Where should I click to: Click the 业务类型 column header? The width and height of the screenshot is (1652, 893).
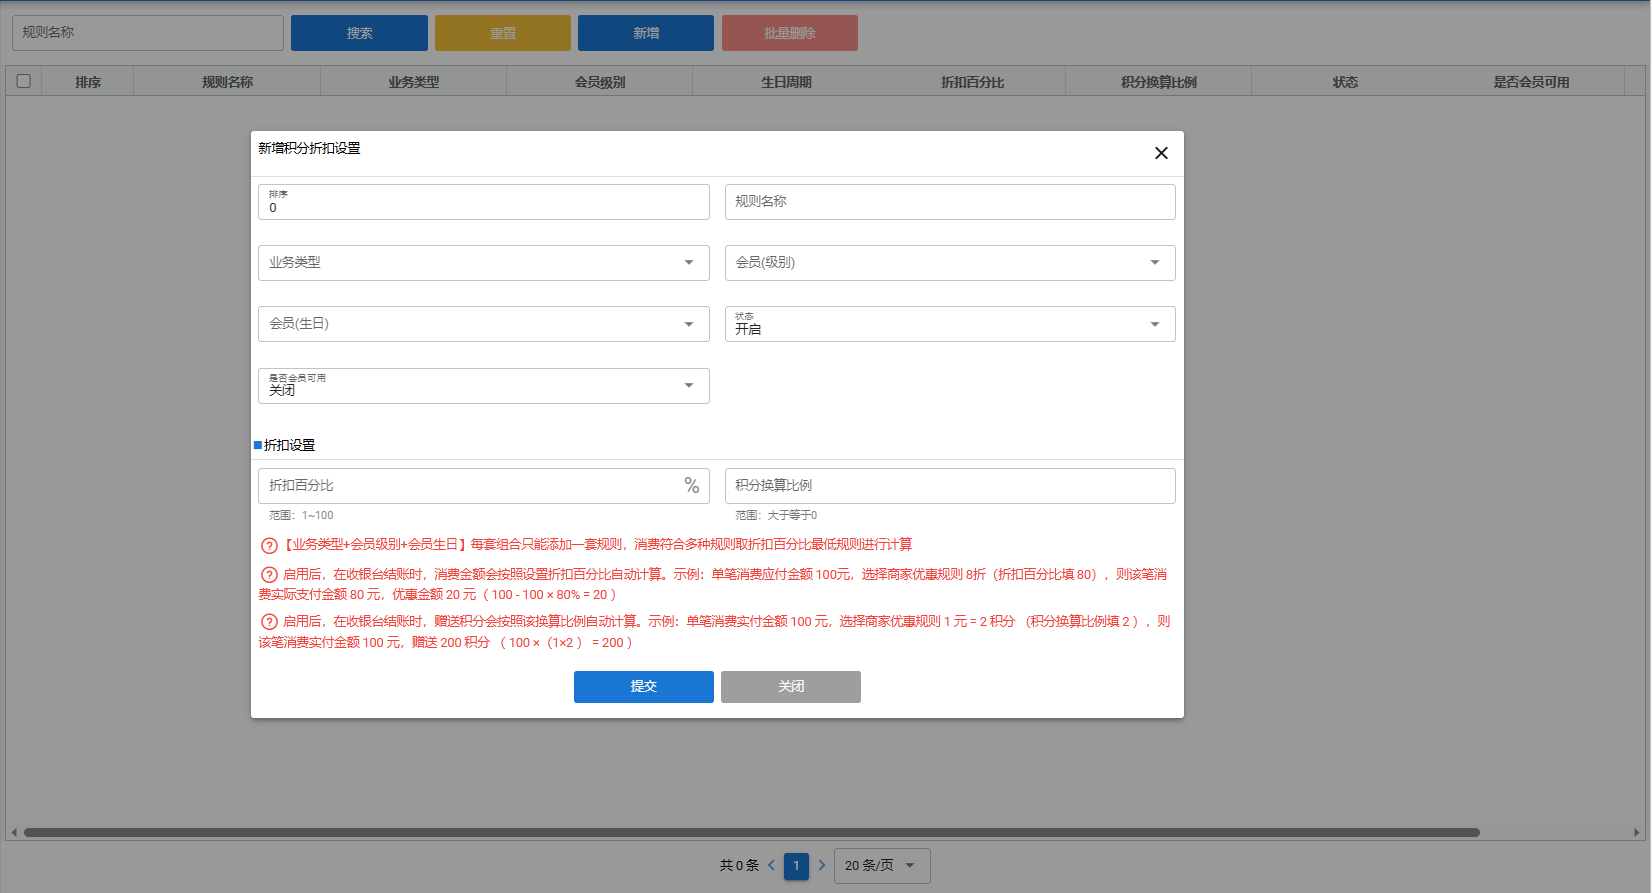pyautogui.click(x=414, y=82)
